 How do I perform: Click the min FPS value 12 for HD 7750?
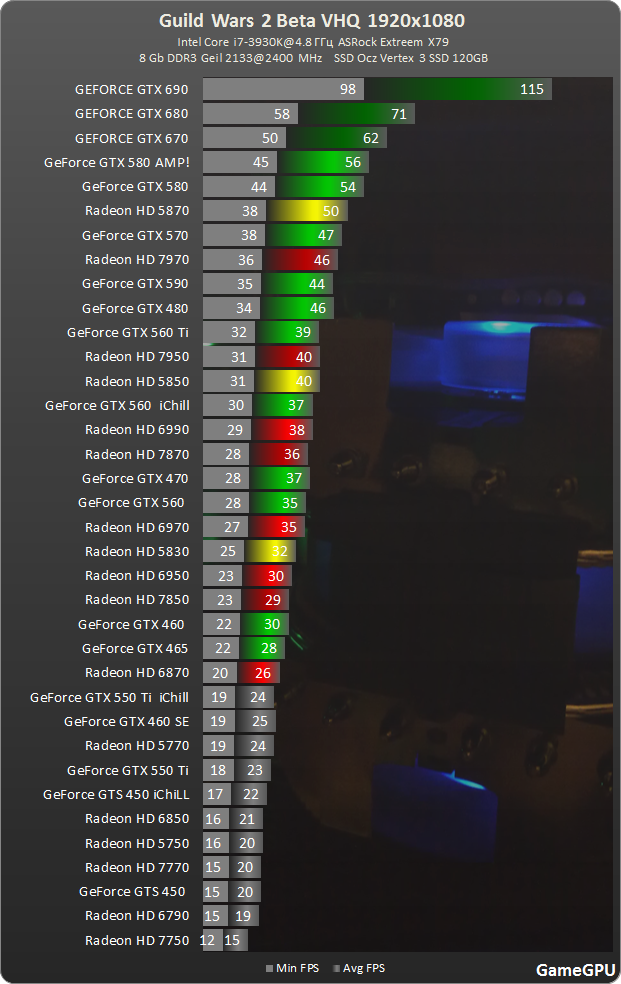[208, 940]
